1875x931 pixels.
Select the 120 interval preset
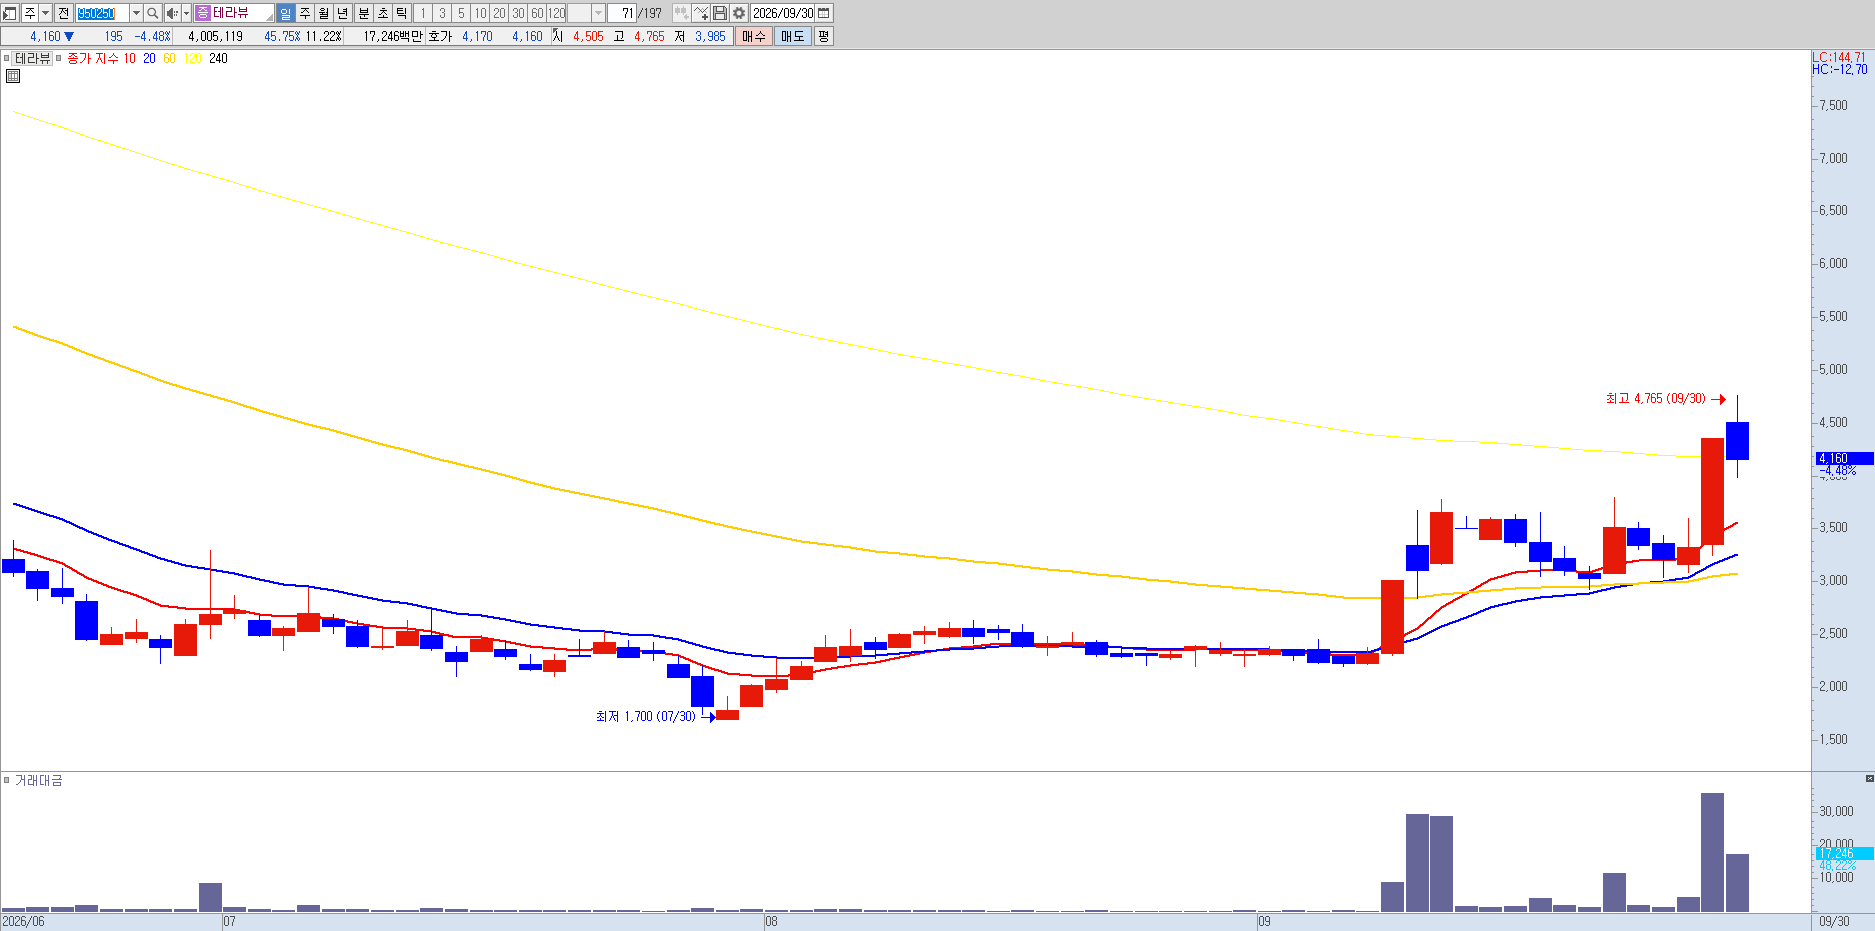click(x=557, y=13)
